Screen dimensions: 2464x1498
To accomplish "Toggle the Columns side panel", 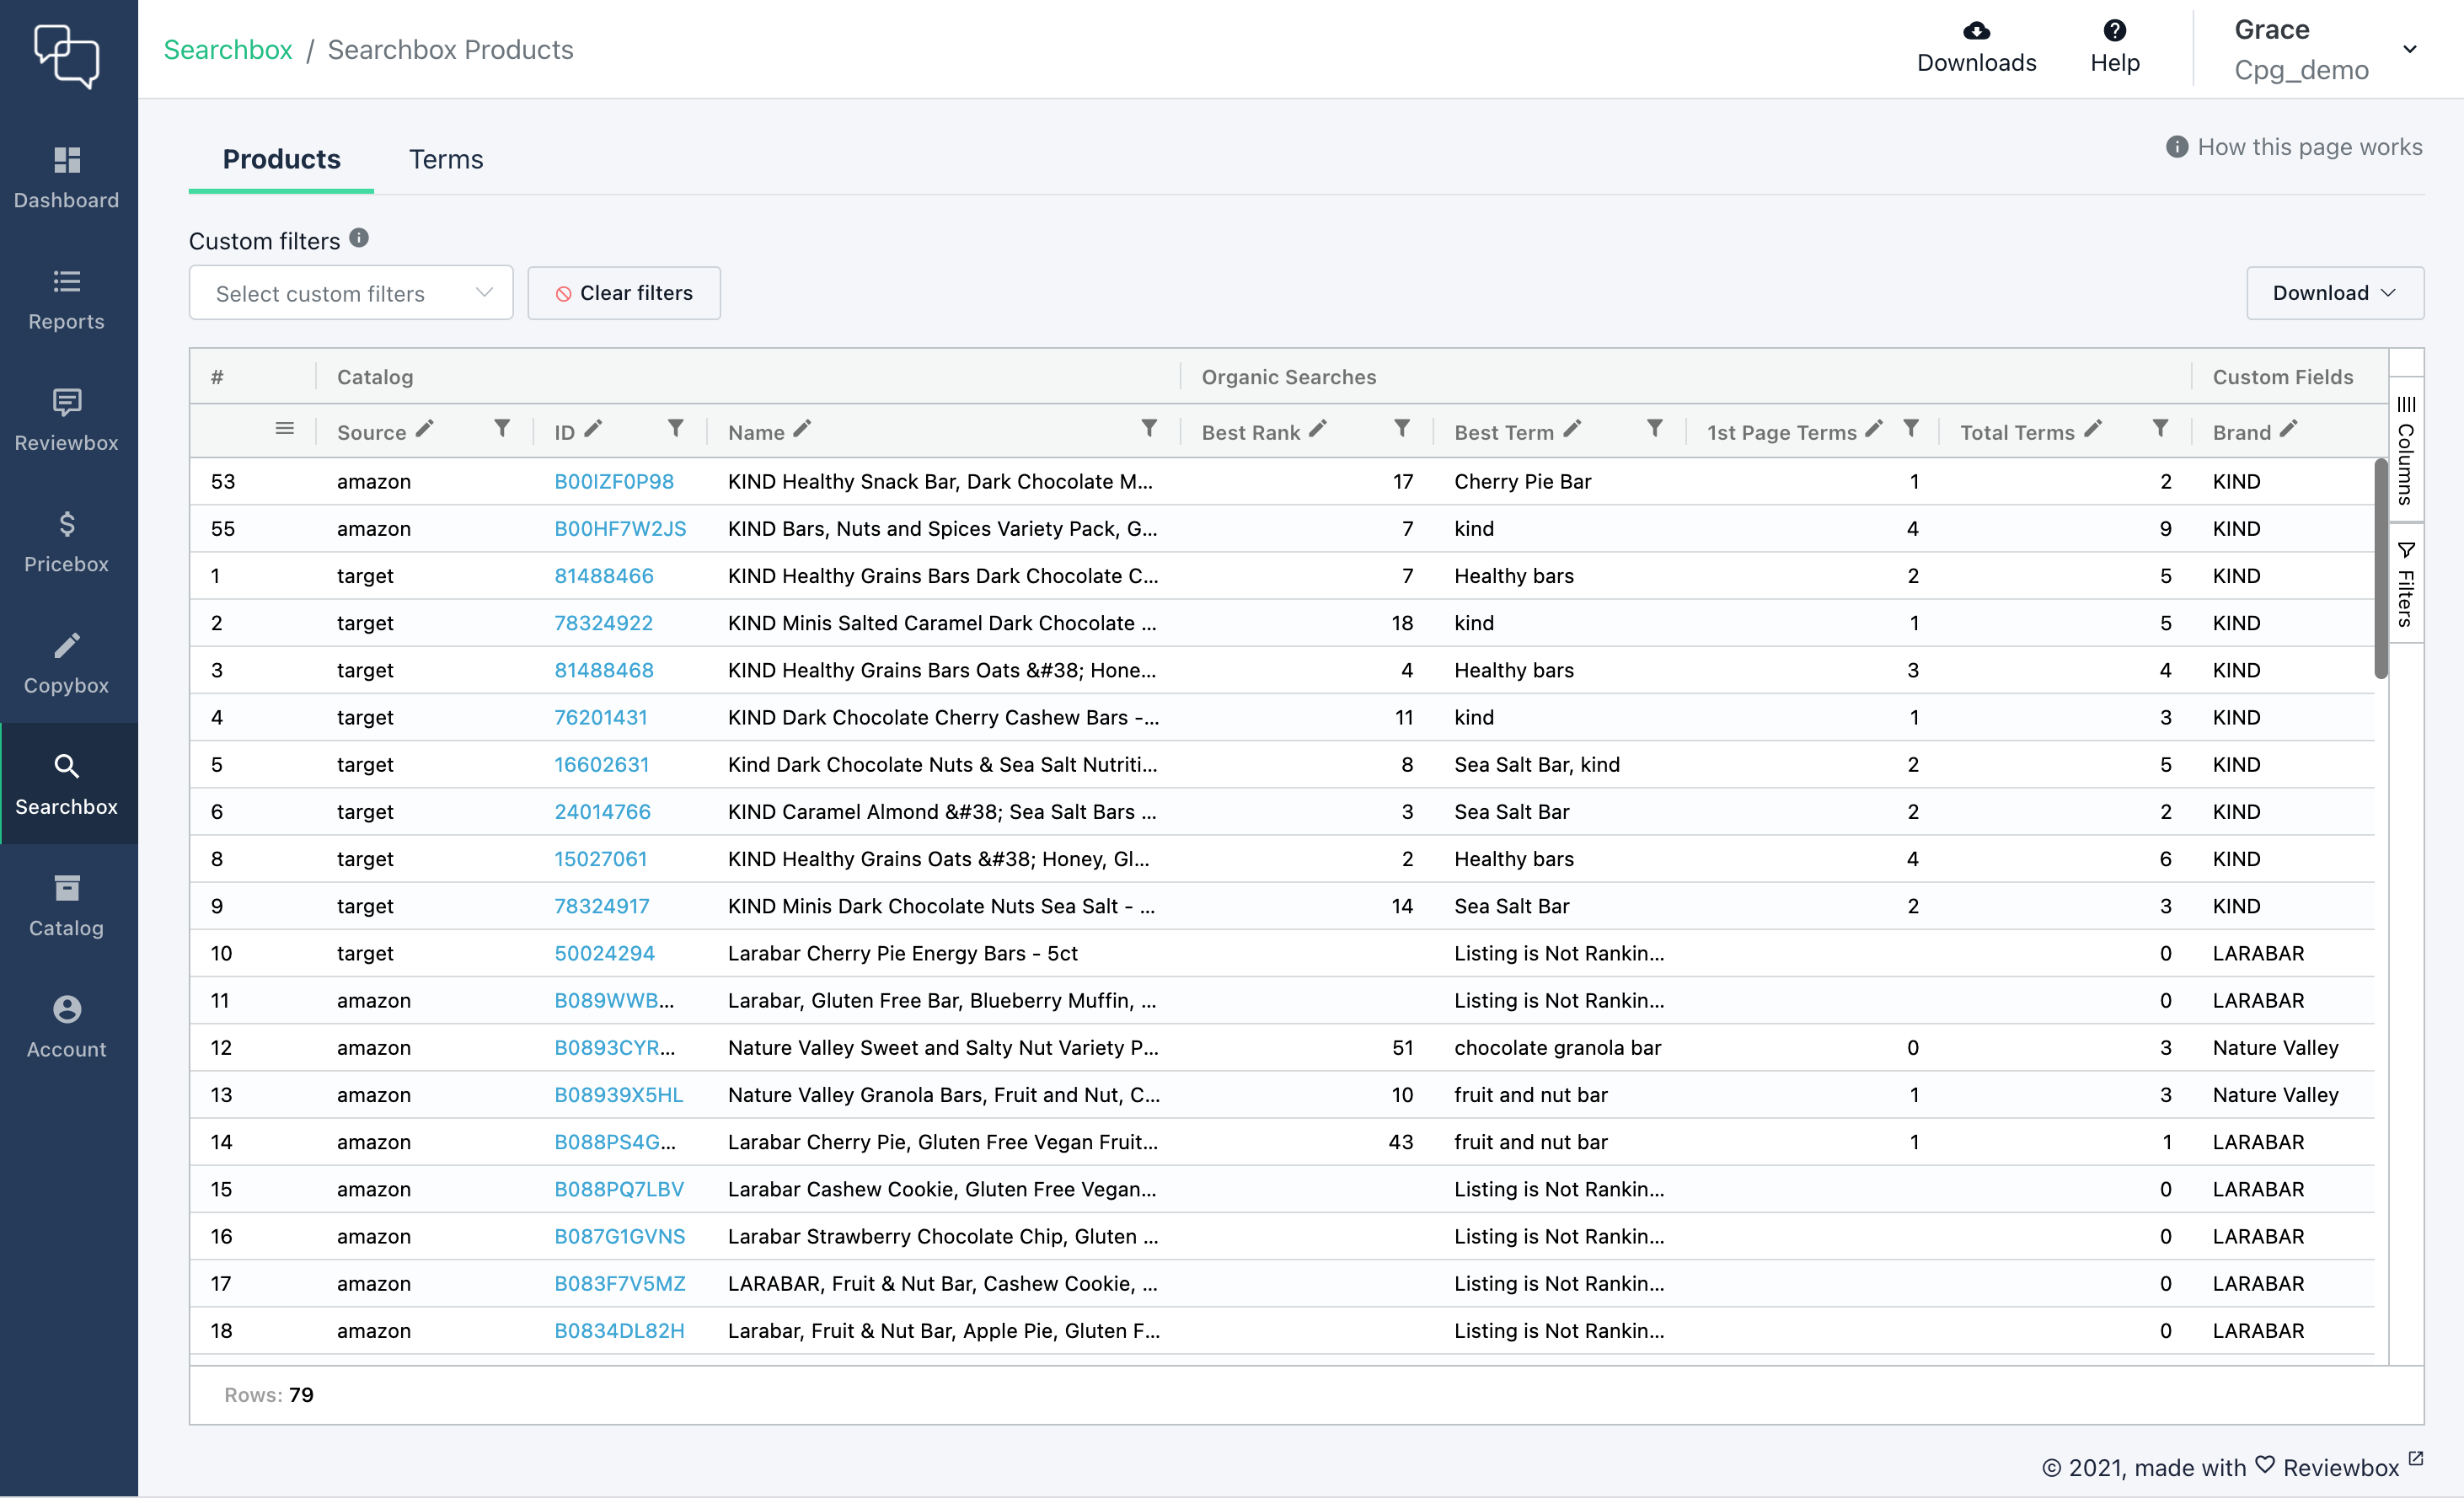I will 2405,450.
